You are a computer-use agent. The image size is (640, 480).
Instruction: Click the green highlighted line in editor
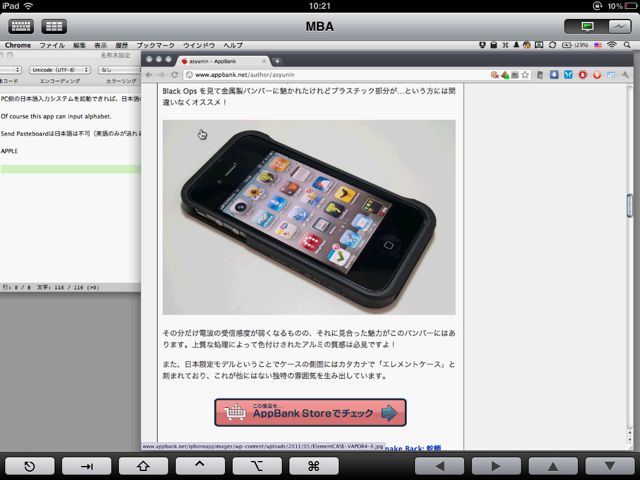pyautogui.click(x=70, y=169)
